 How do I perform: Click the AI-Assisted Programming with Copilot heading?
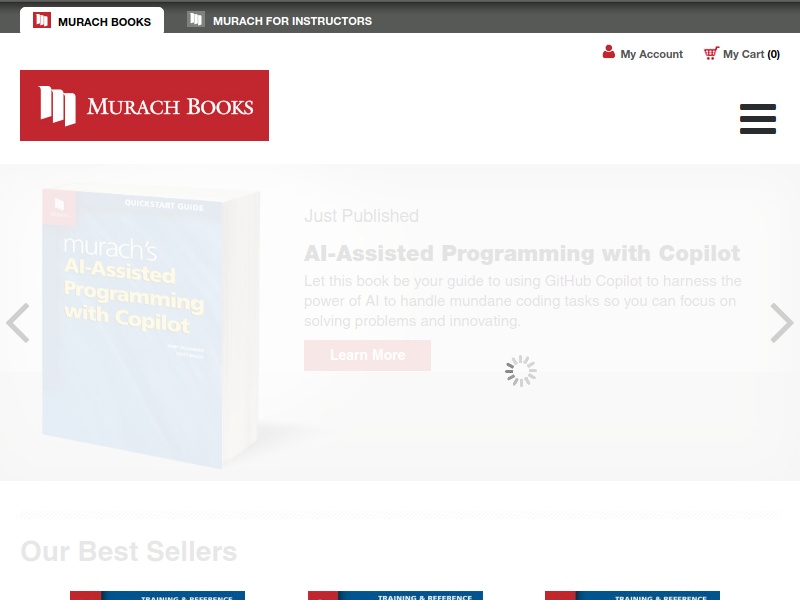522,253
